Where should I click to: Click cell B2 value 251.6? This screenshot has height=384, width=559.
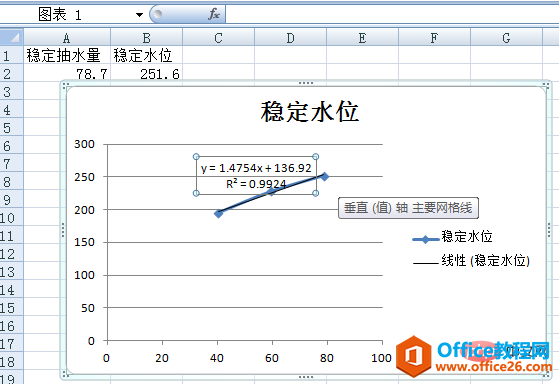point(147,73)
